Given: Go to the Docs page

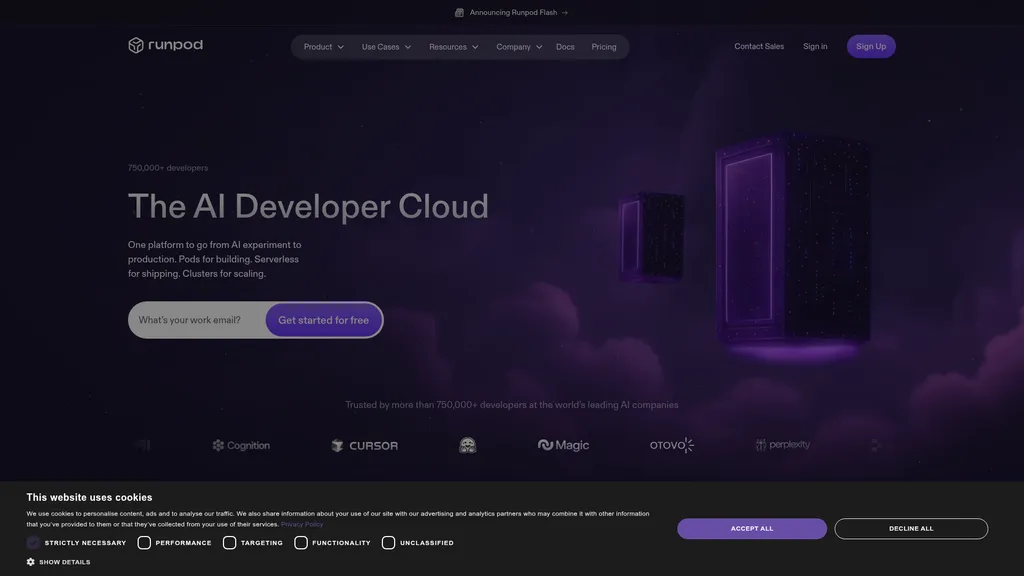Looking at the screenshot, I should click(x=565, y=47).
